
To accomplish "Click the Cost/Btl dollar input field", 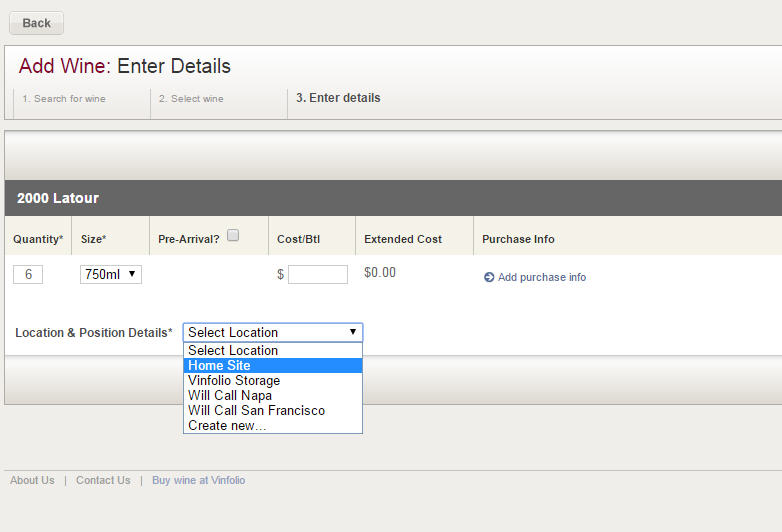I will coord(318,274).
